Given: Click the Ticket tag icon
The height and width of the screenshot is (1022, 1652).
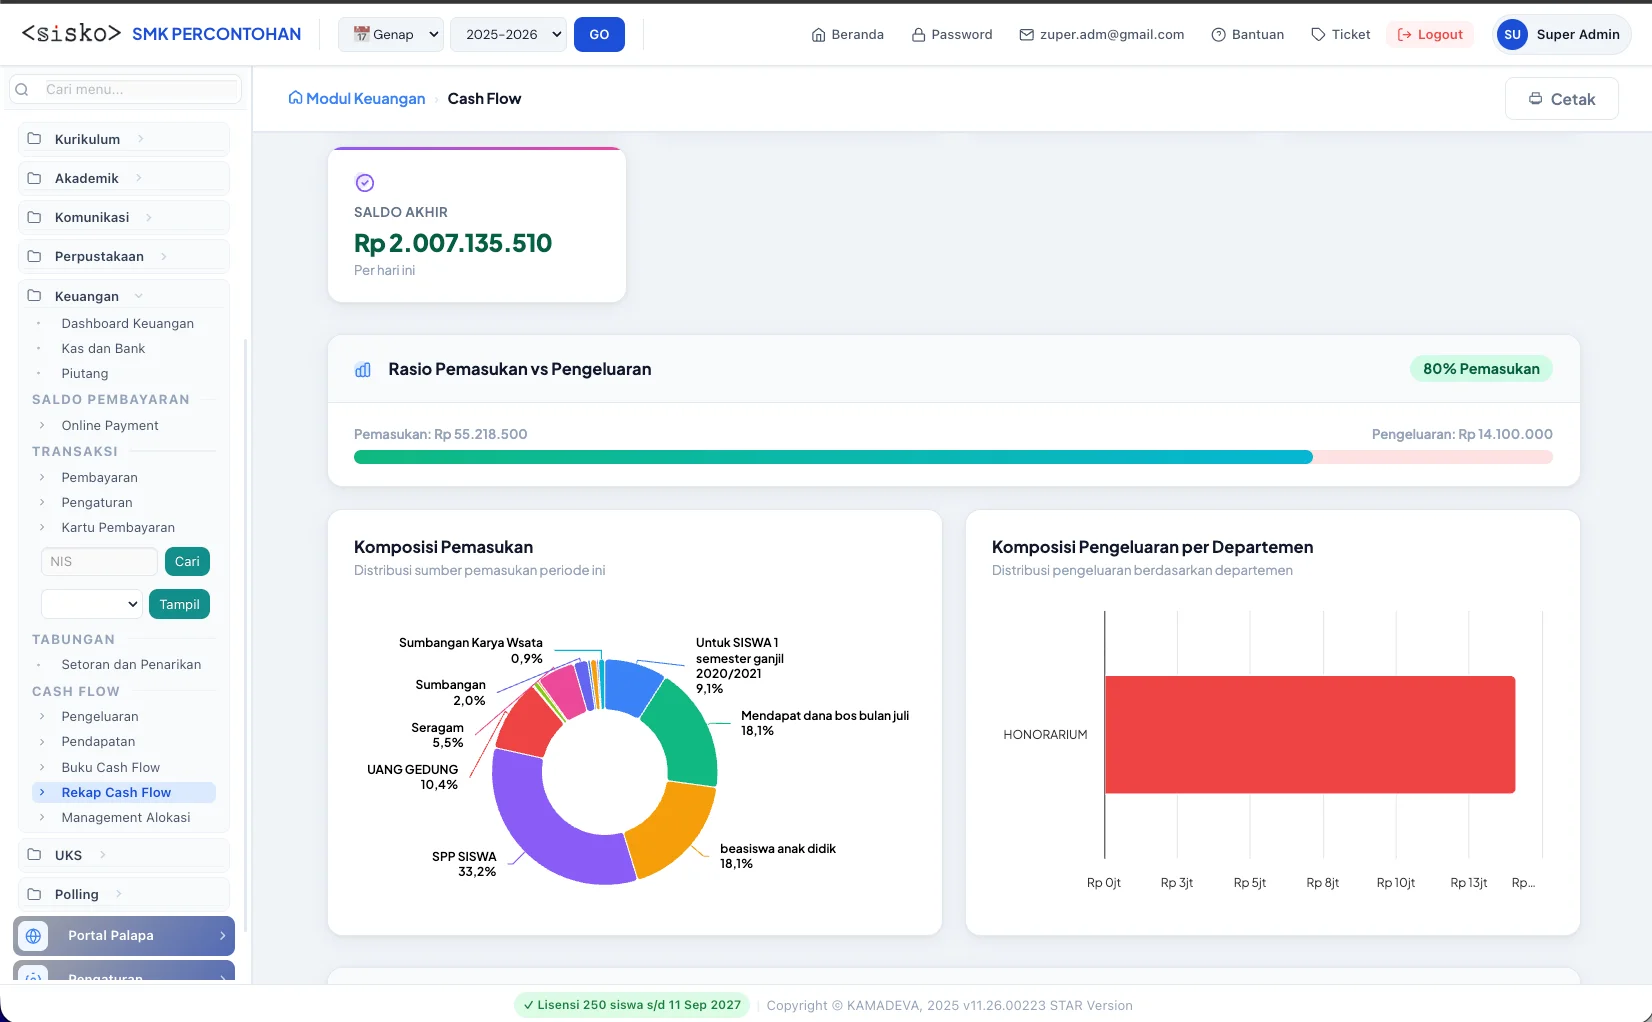Looking at the screenshot, I should [x=1318, y=35].
